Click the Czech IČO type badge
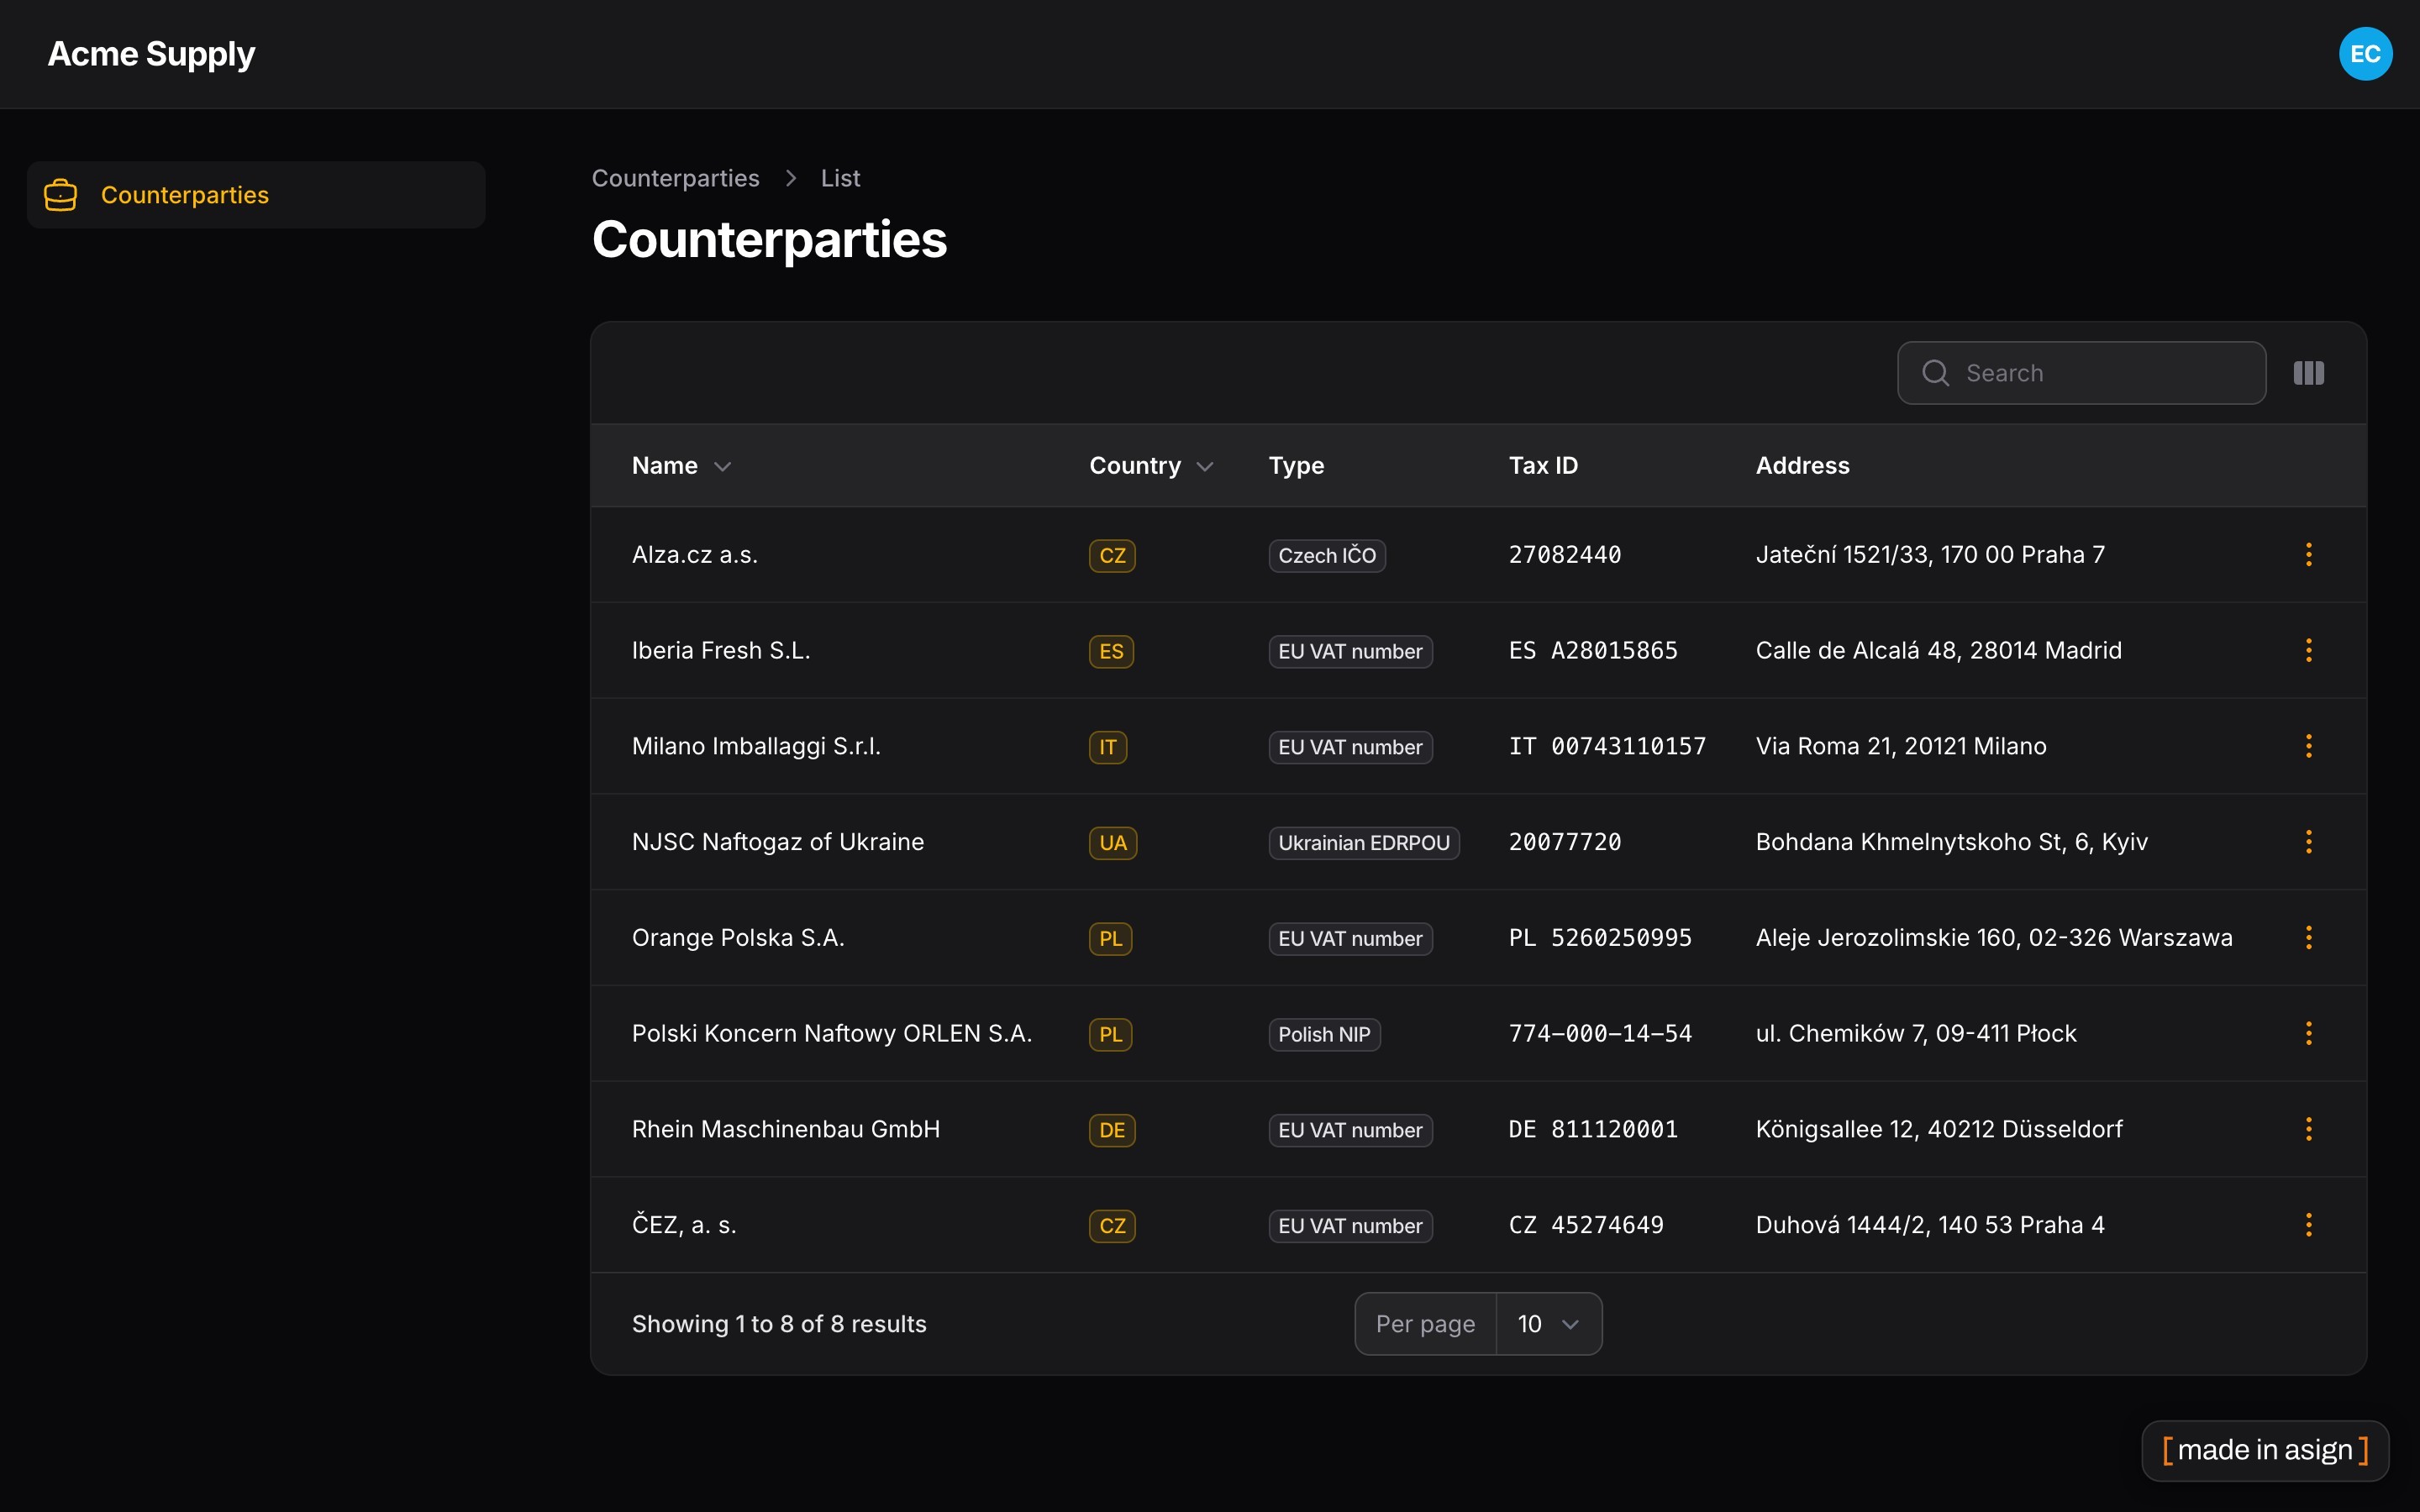This screenshot has height=1512, width=2420. click(x=1327, y=556)
